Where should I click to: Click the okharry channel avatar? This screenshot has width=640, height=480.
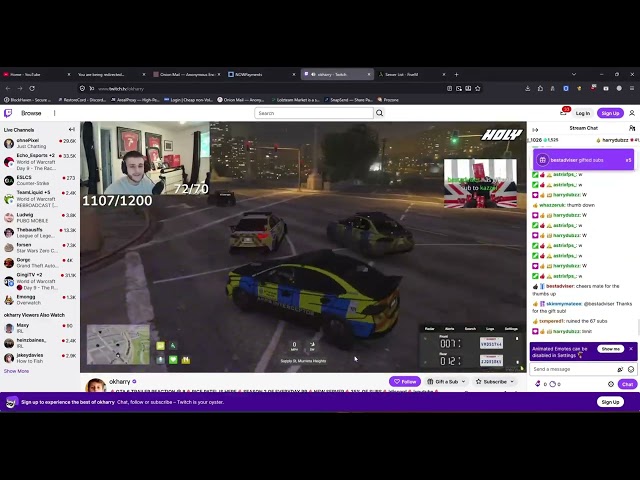pyautogui.click(x=96, y=385)
